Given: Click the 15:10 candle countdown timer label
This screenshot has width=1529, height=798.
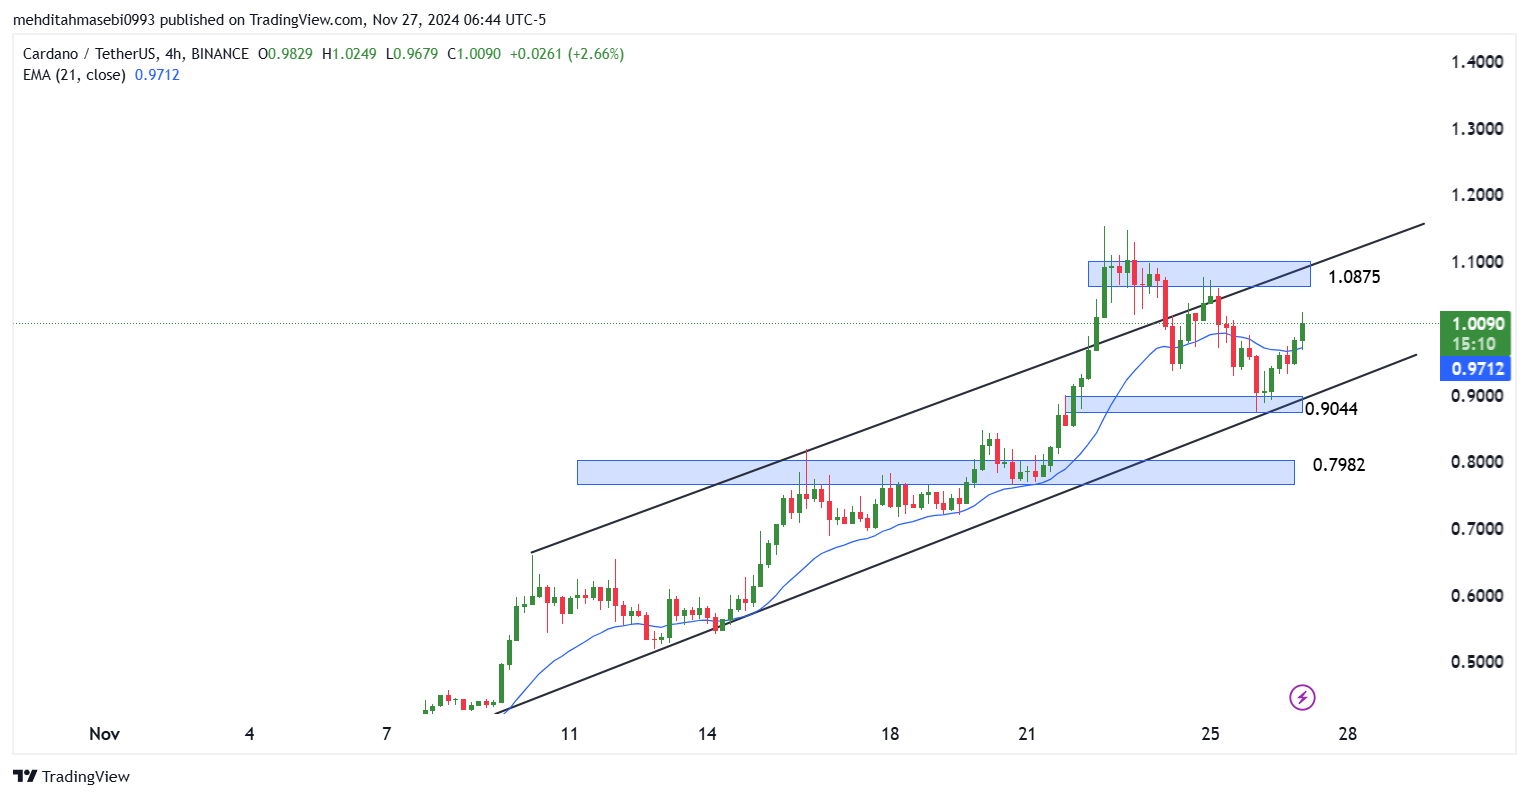Looking at the screenshot, I should tap(1474, 344).
